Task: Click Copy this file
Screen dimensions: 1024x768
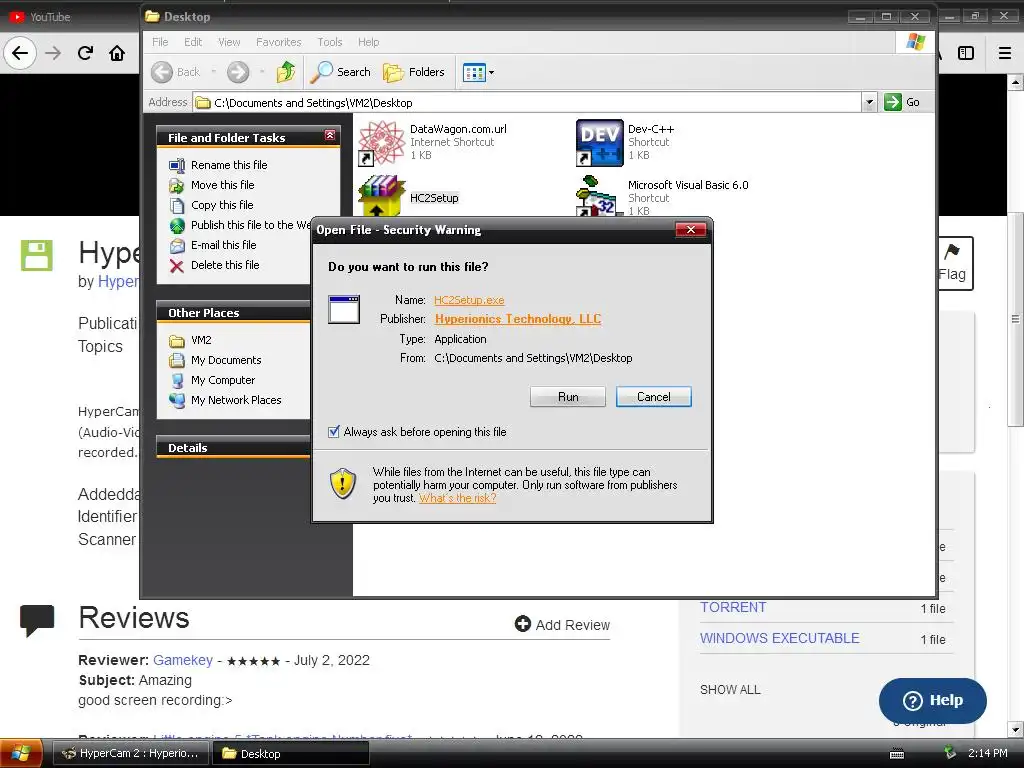Action: tap(221, 205)
